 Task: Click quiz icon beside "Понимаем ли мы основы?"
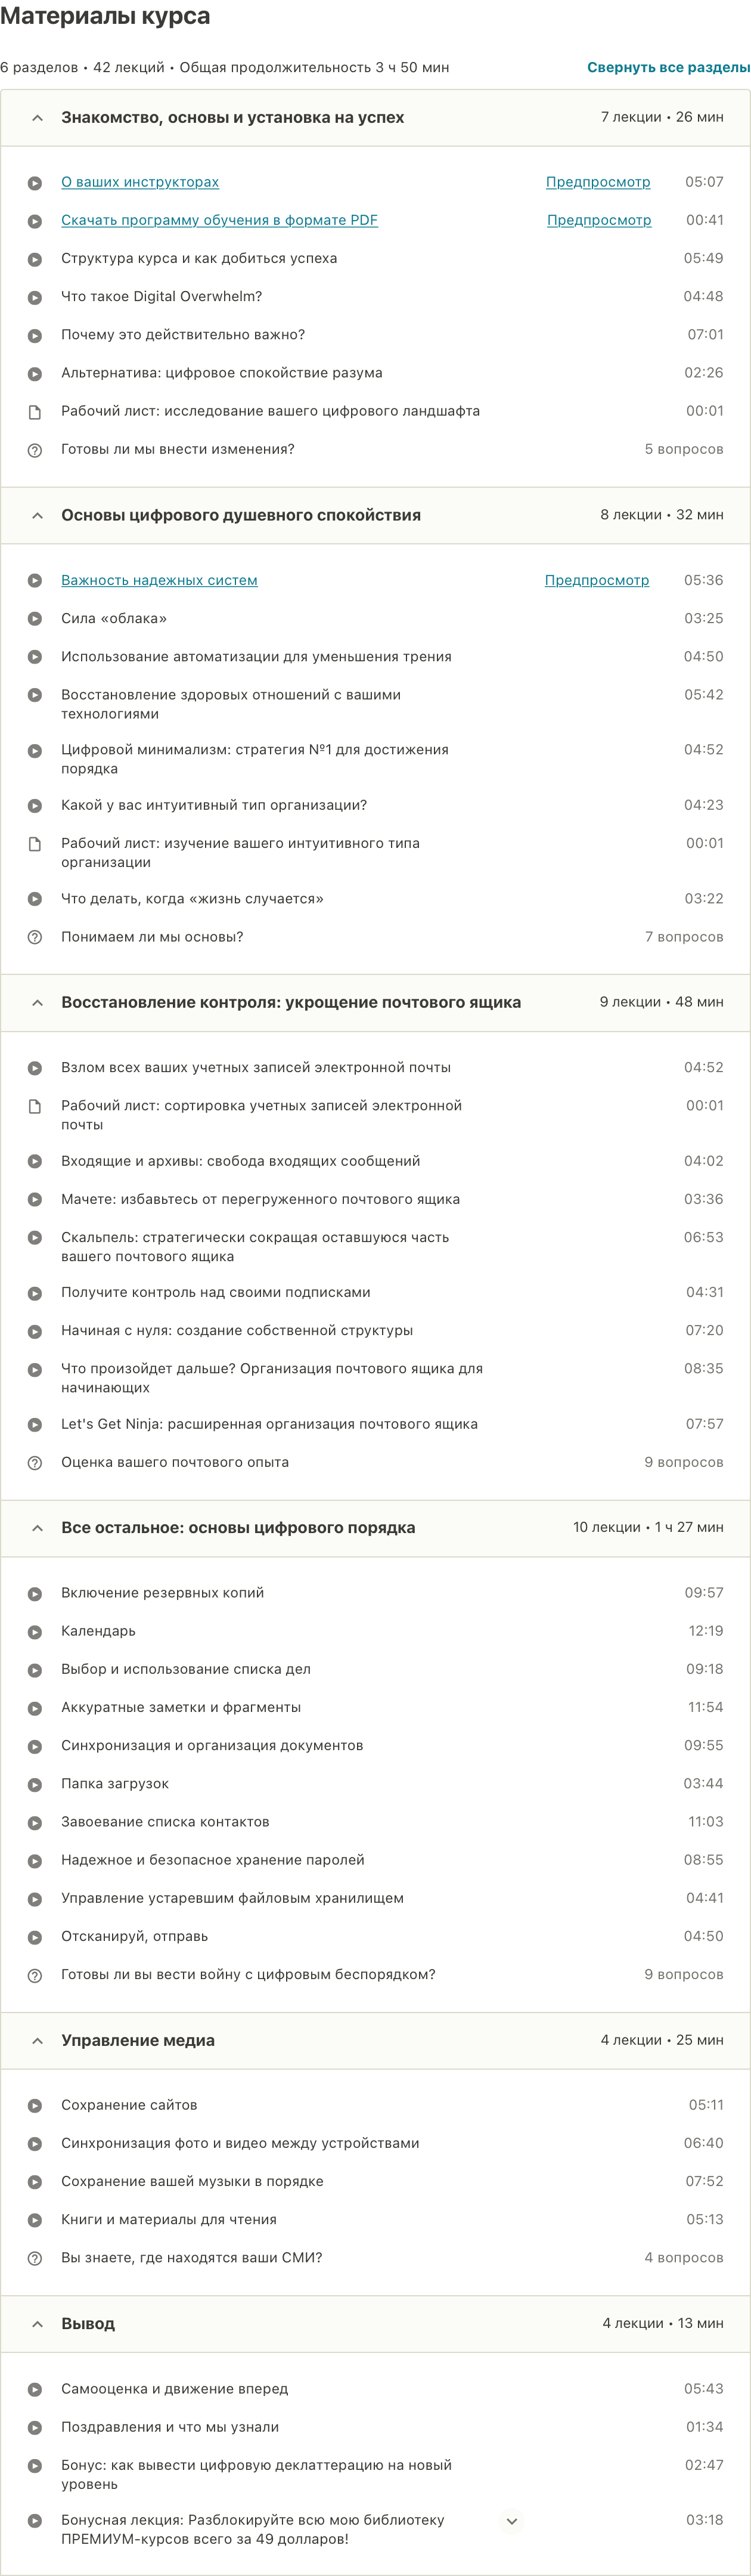[36, 937]
